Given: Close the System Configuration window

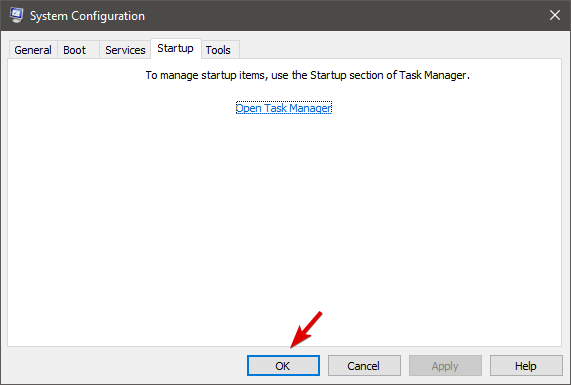Looking at the screenshot, I should [x=555, y=15].
